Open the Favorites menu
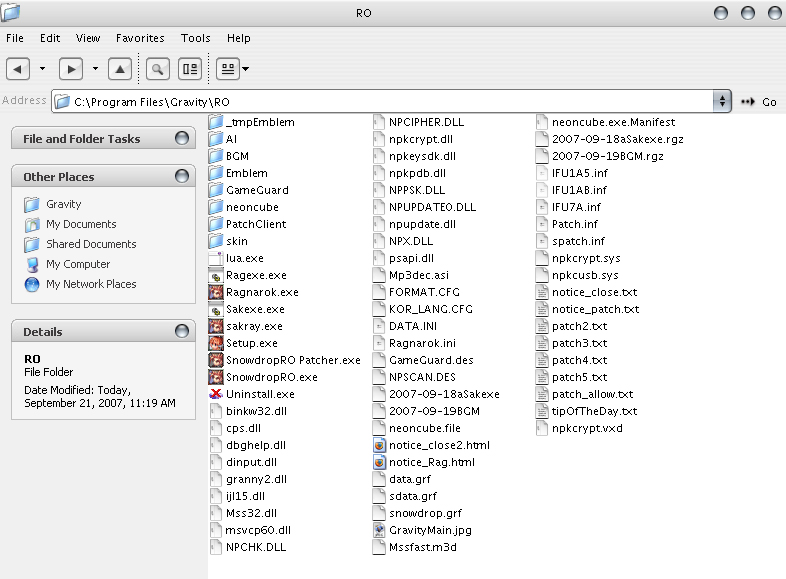The image size is (786, 579). click(x=140, y=38)
